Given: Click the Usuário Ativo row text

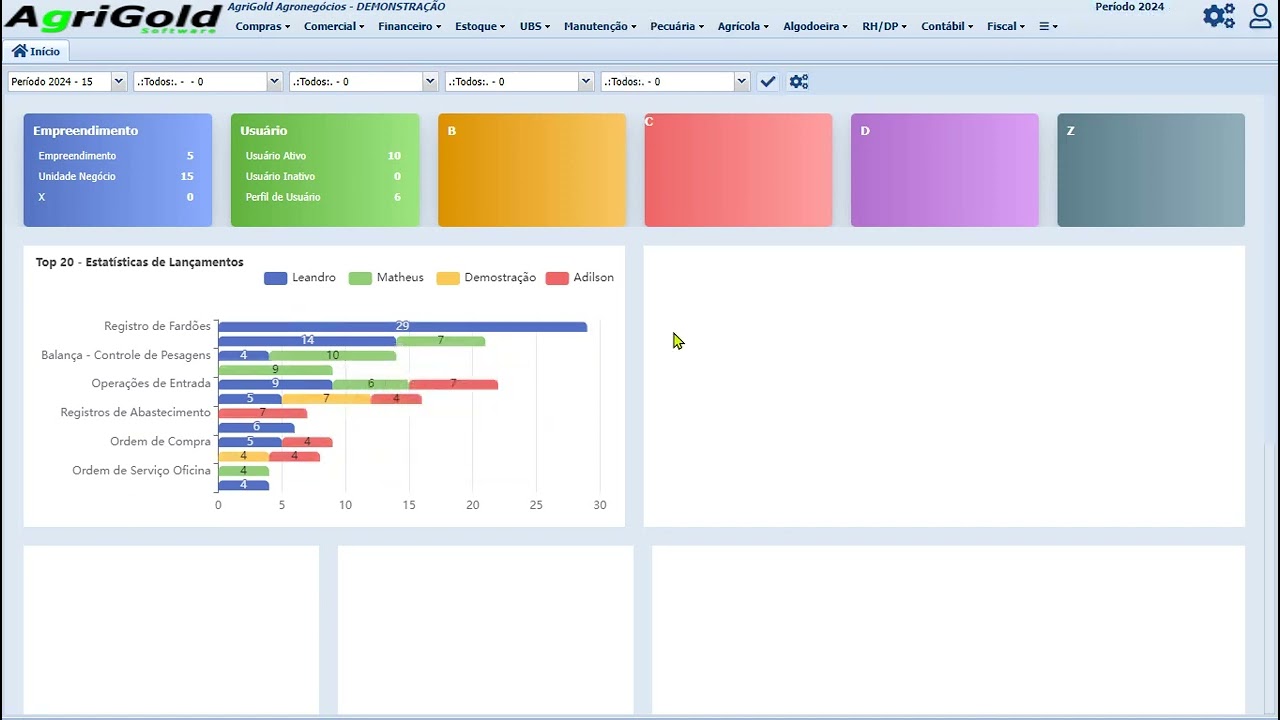Looking at the screenshot, I should click(276, 156).
